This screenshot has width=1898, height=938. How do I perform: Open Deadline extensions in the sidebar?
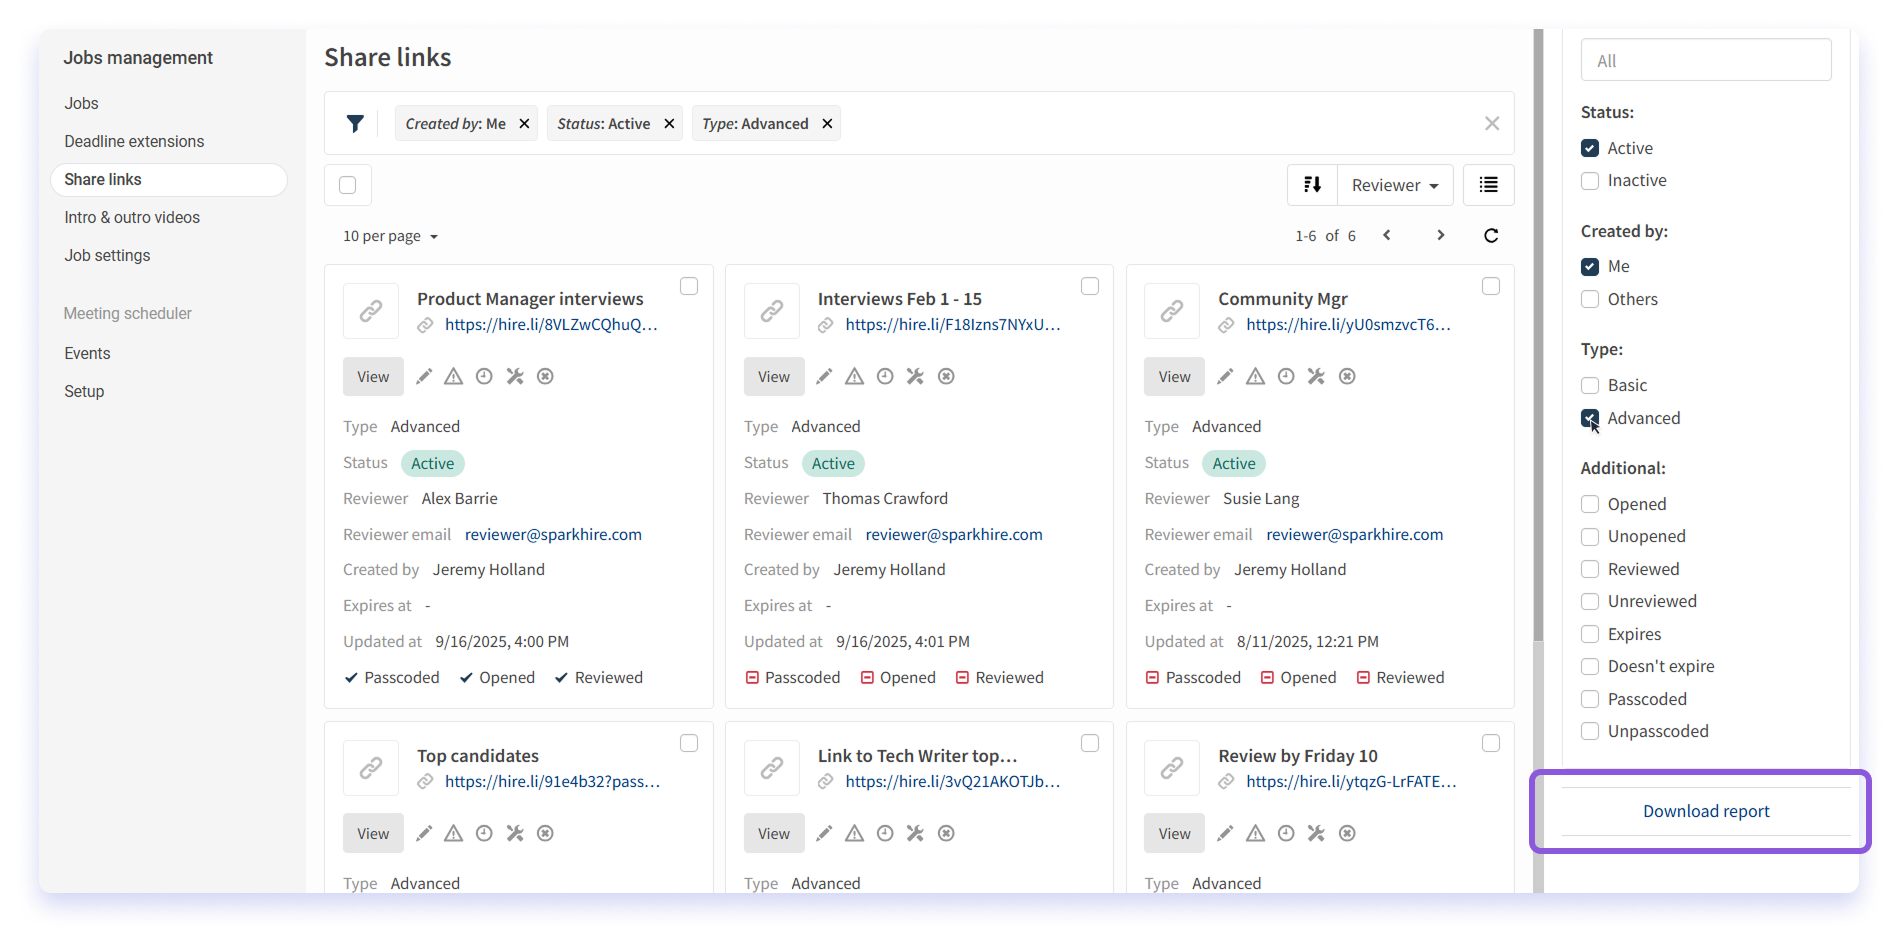134,141
